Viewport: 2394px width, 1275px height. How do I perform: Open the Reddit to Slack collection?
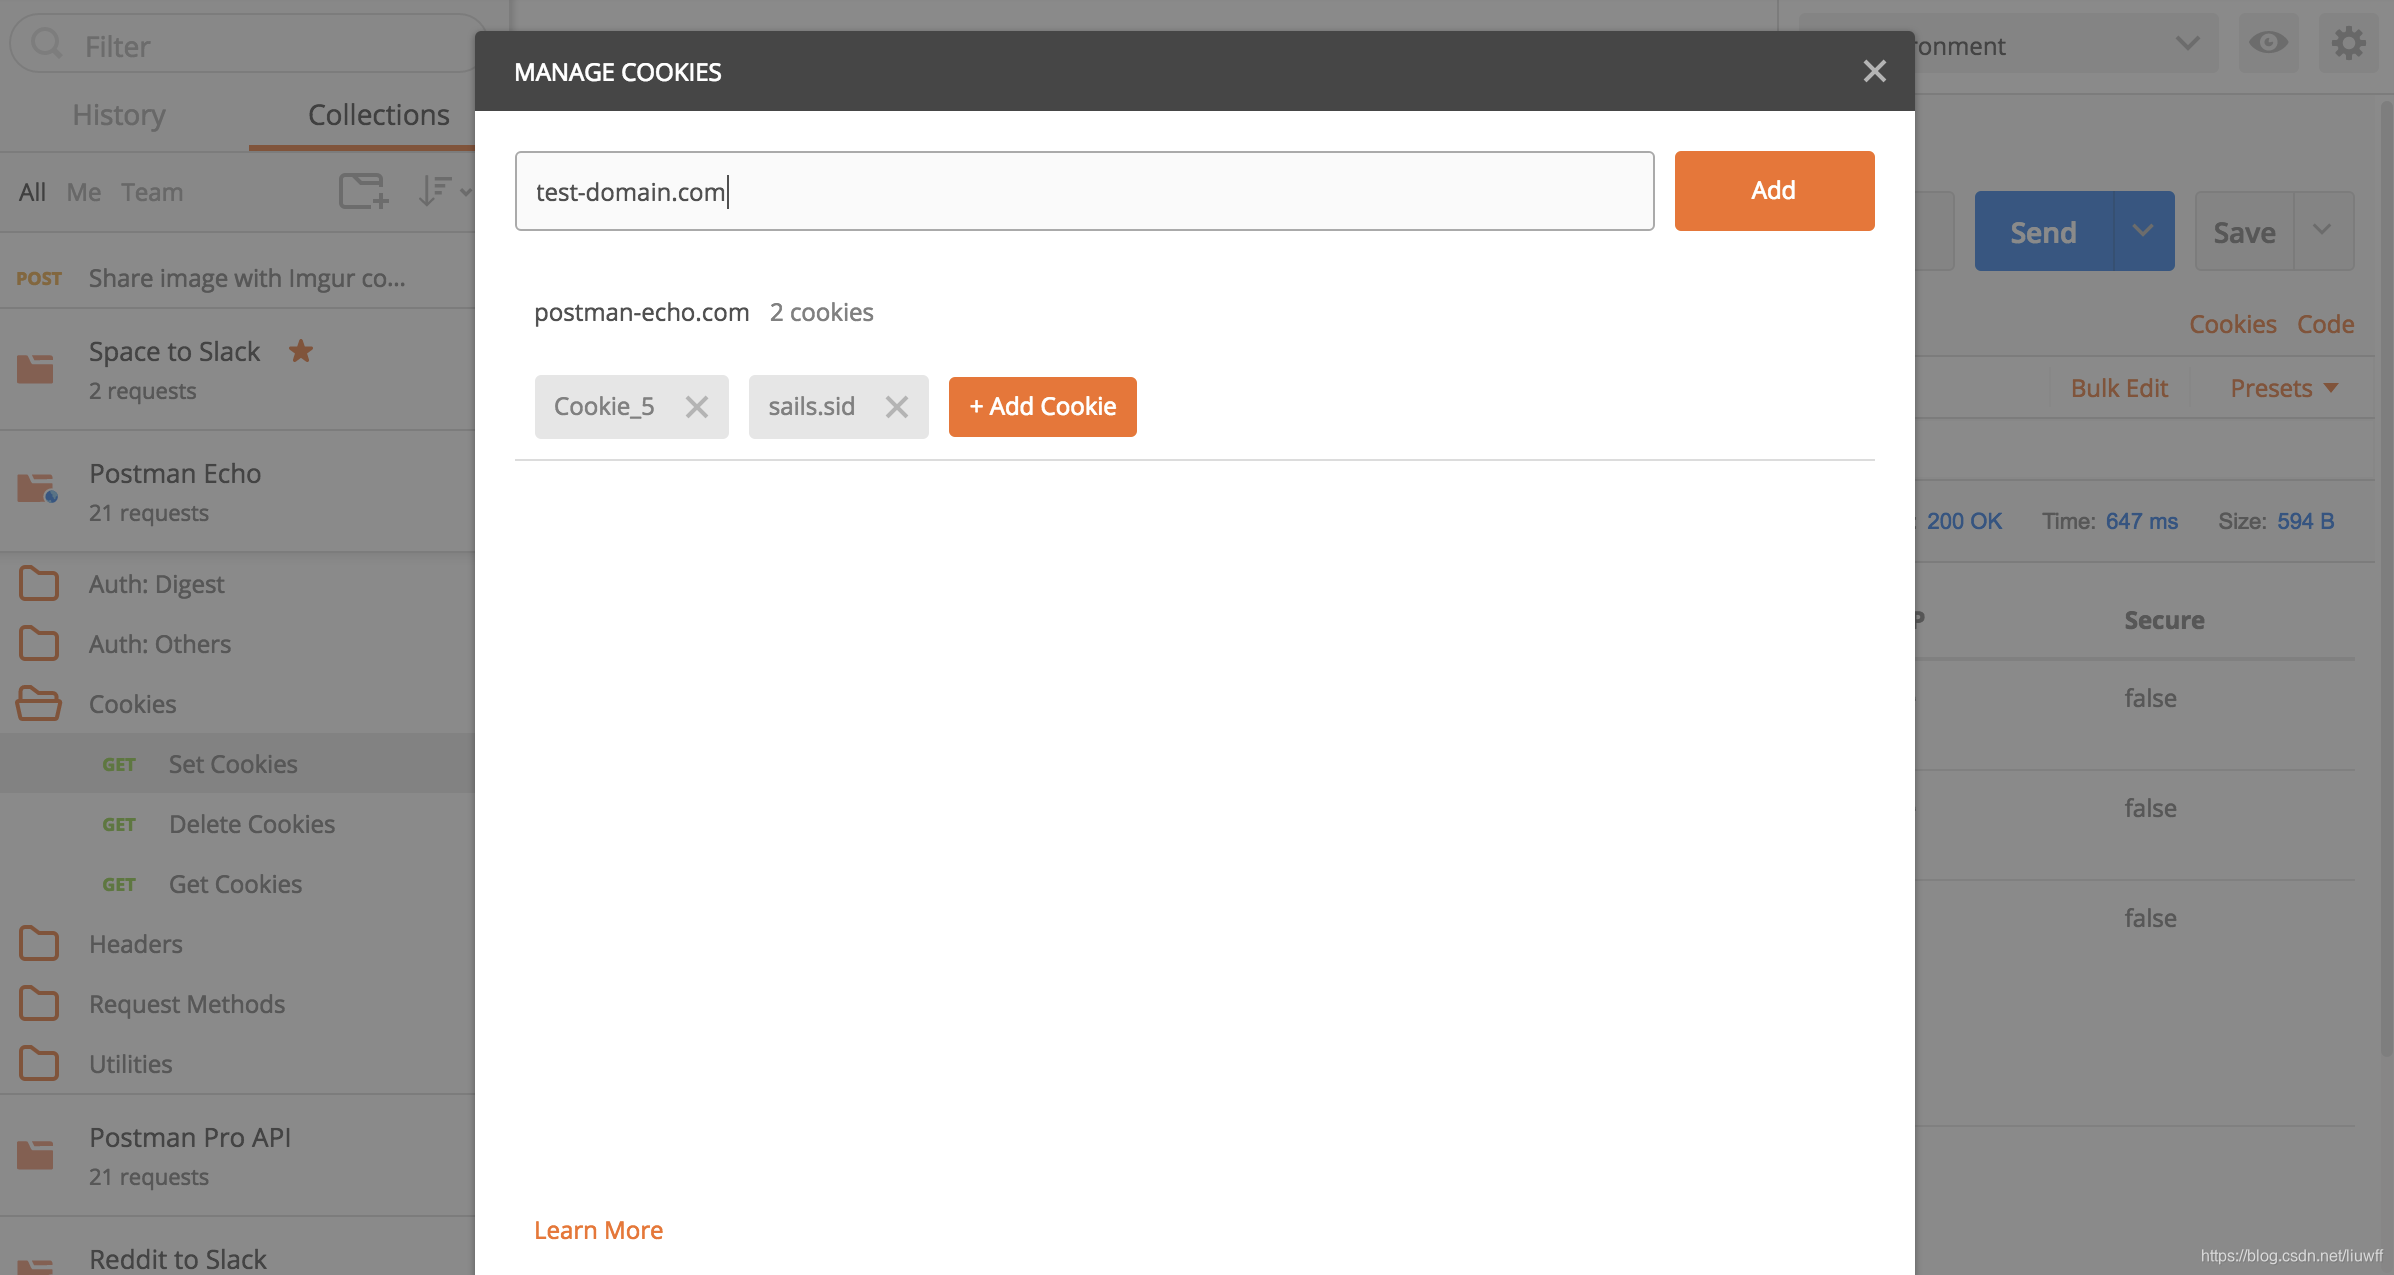(x=178, y=1259)
